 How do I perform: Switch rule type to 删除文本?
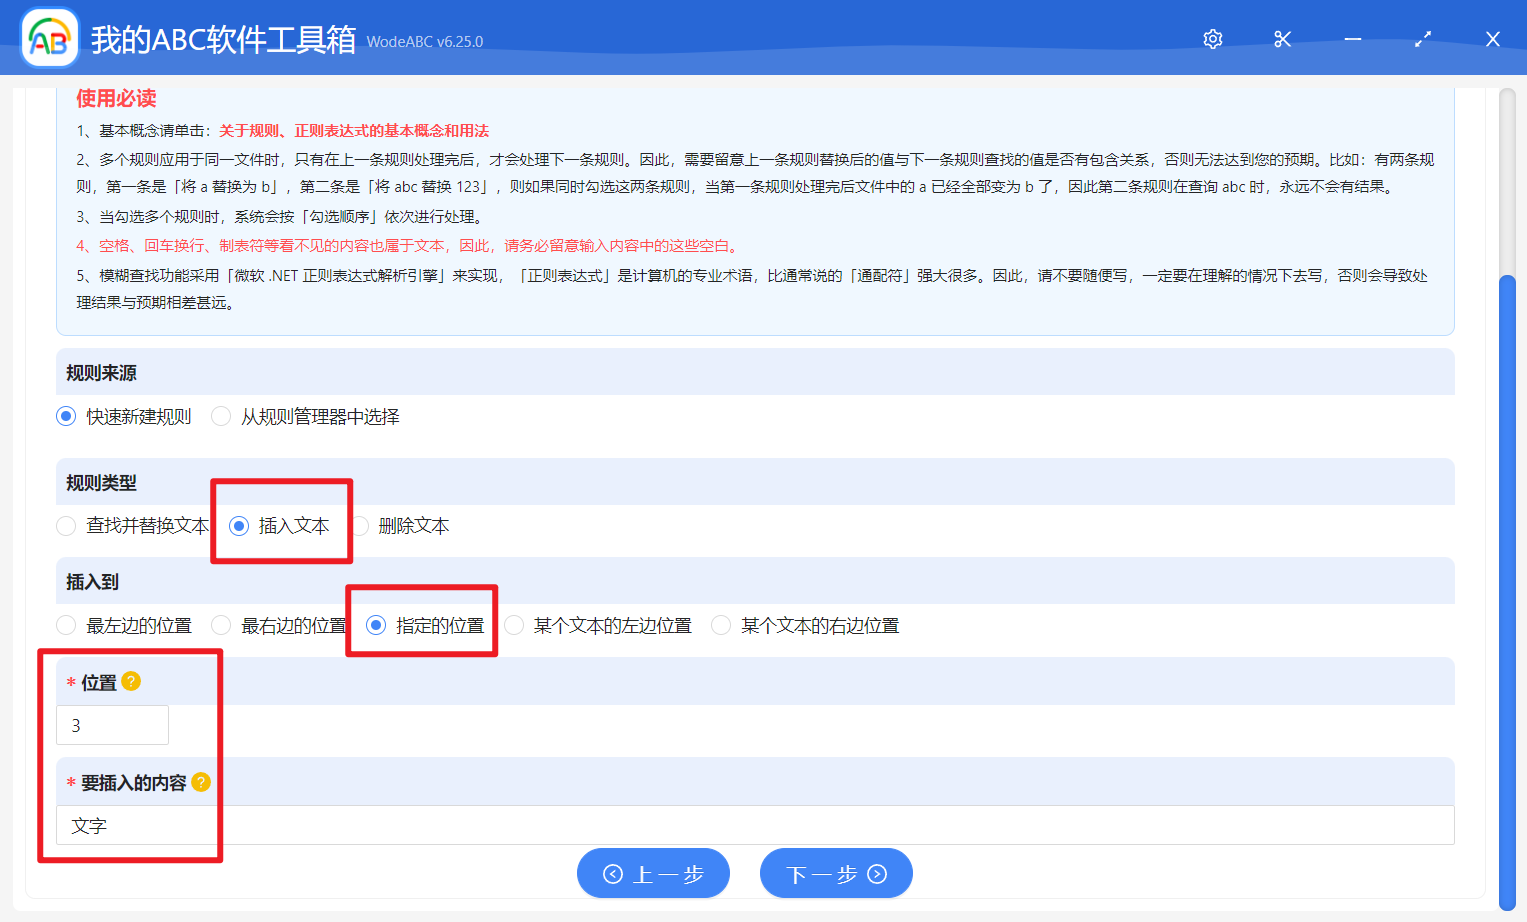(359, 525)
